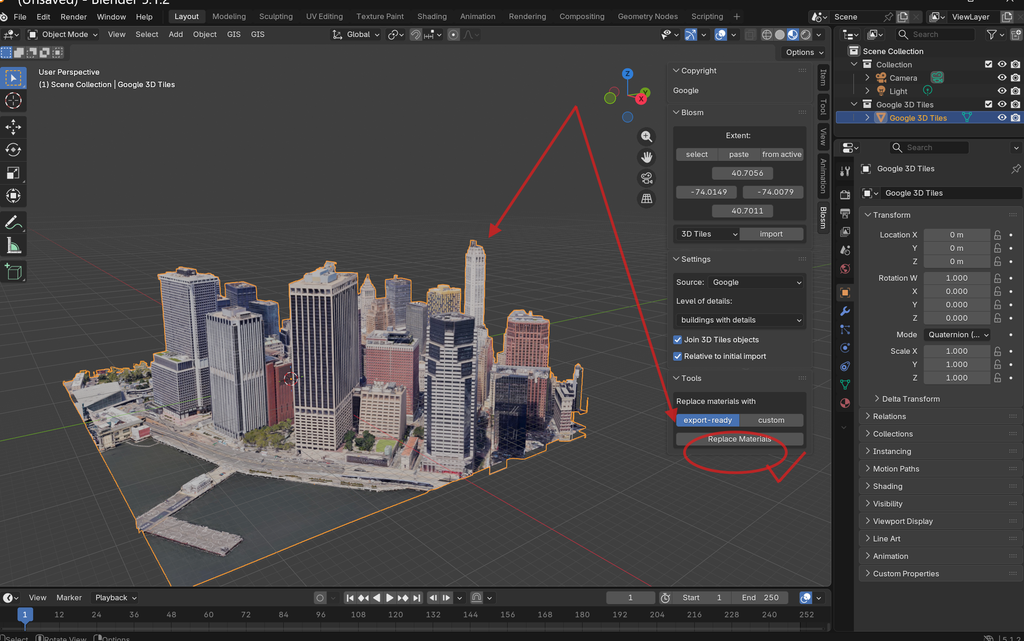The height and width of the screenshot is (641, 1024).
Task: Click the viewport zoom magnifier icon
Action: 647,136
